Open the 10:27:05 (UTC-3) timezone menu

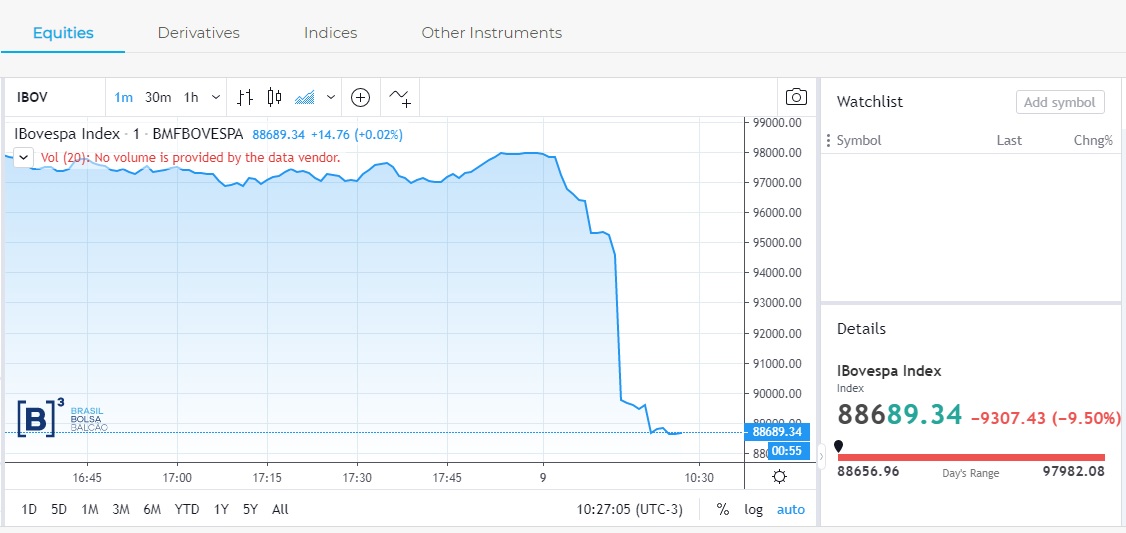[630, 509]
